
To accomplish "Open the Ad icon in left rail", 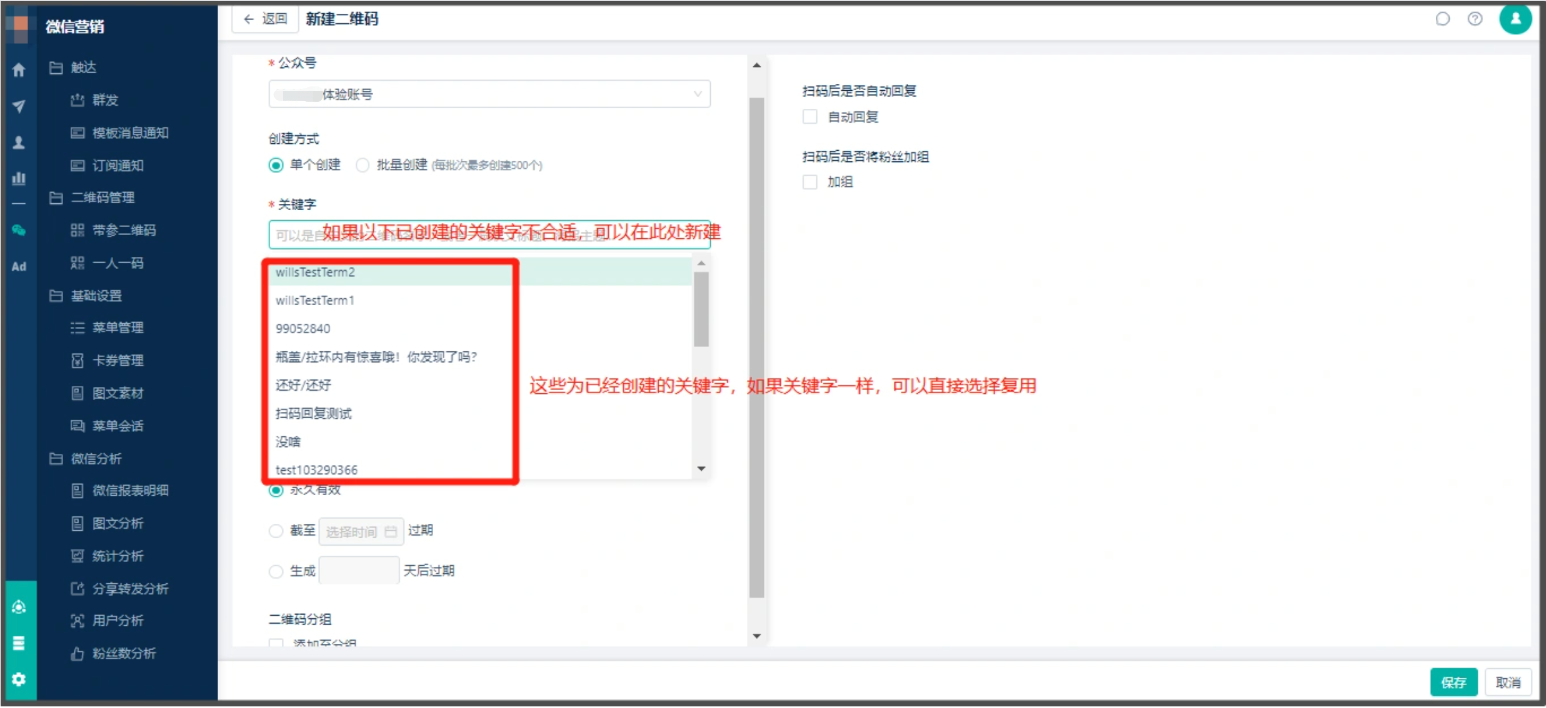I will click(x=18, y=267).
